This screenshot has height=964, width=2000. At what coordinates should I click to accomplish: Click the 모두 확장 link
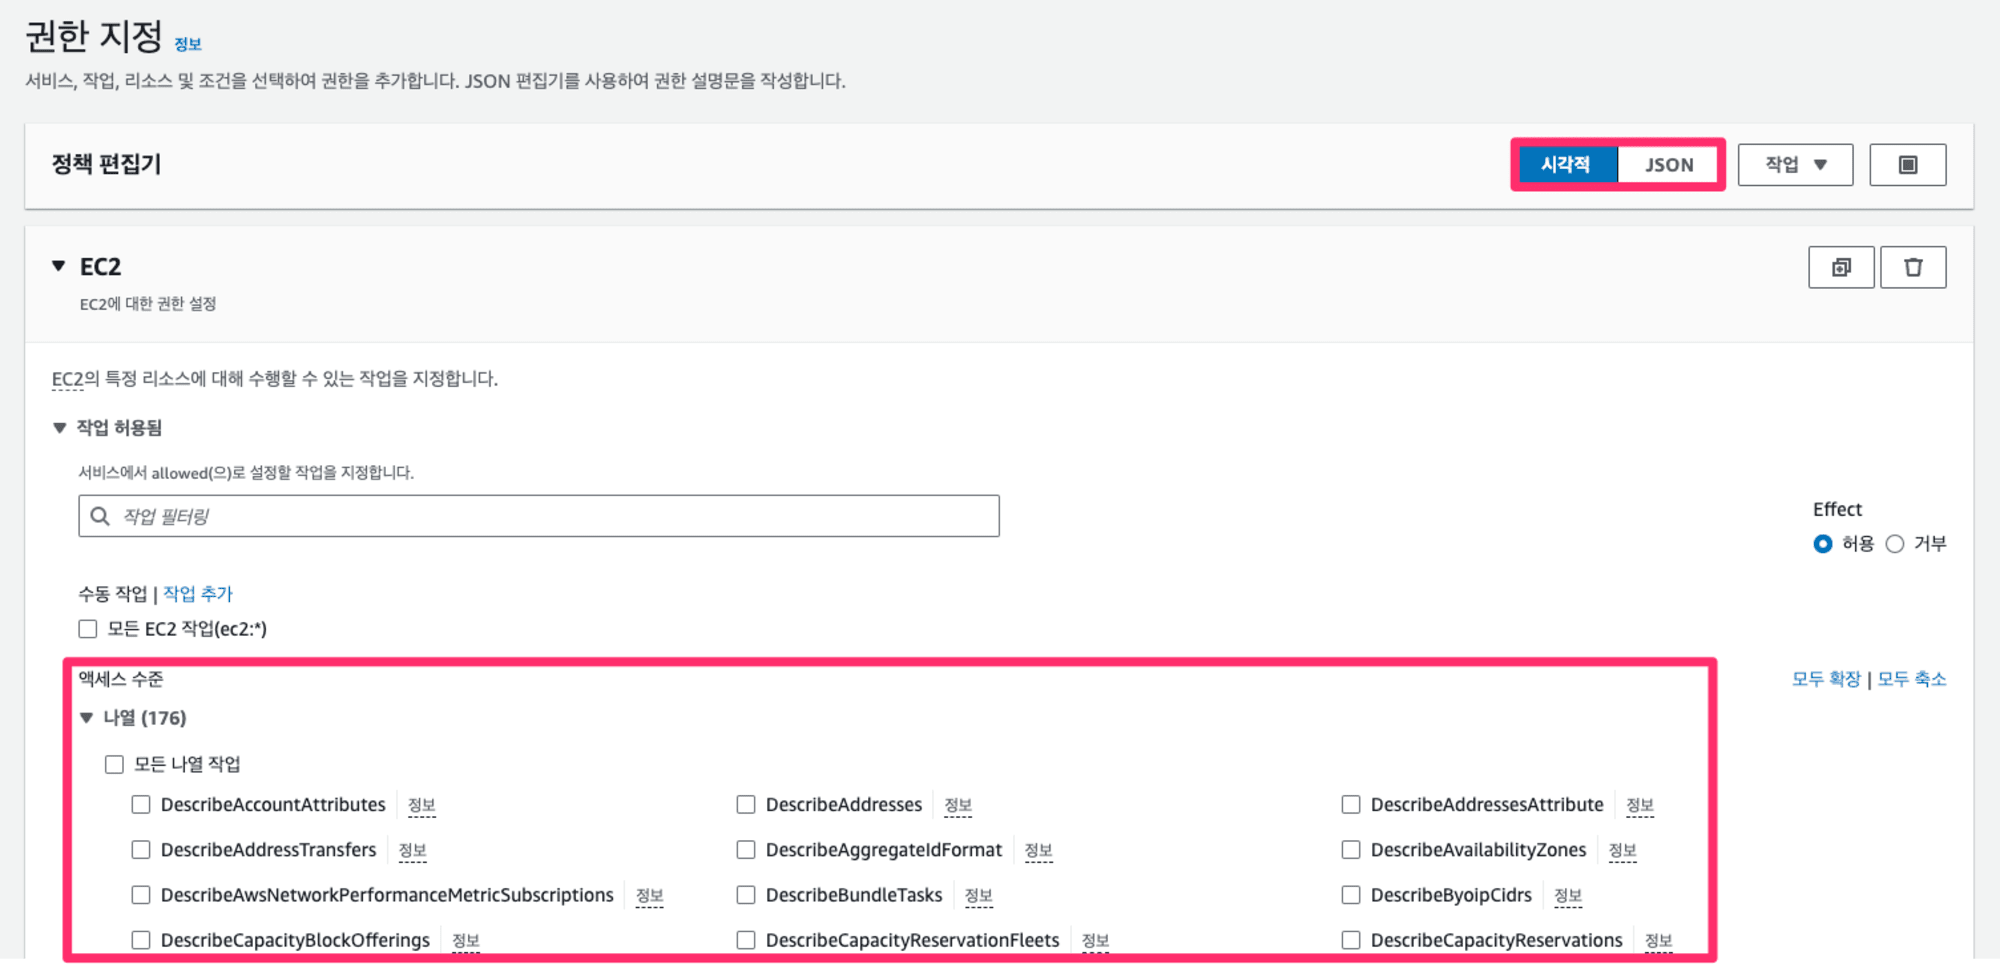coord(1826,679)
